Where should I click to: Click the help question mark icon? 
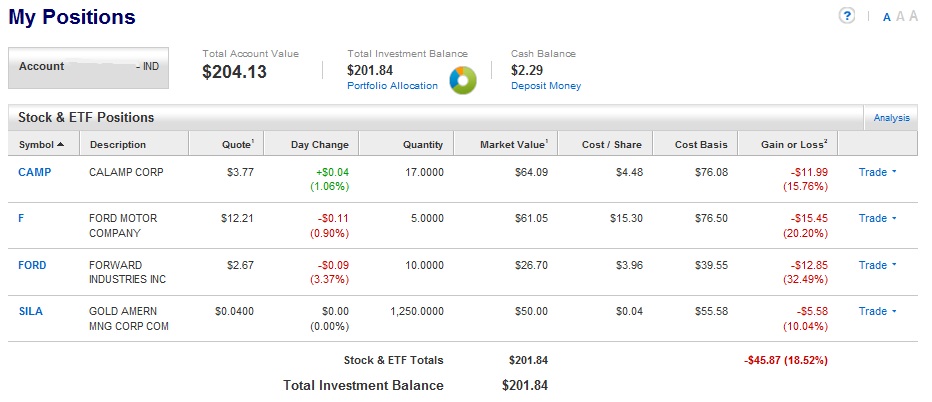click(847, 16)
